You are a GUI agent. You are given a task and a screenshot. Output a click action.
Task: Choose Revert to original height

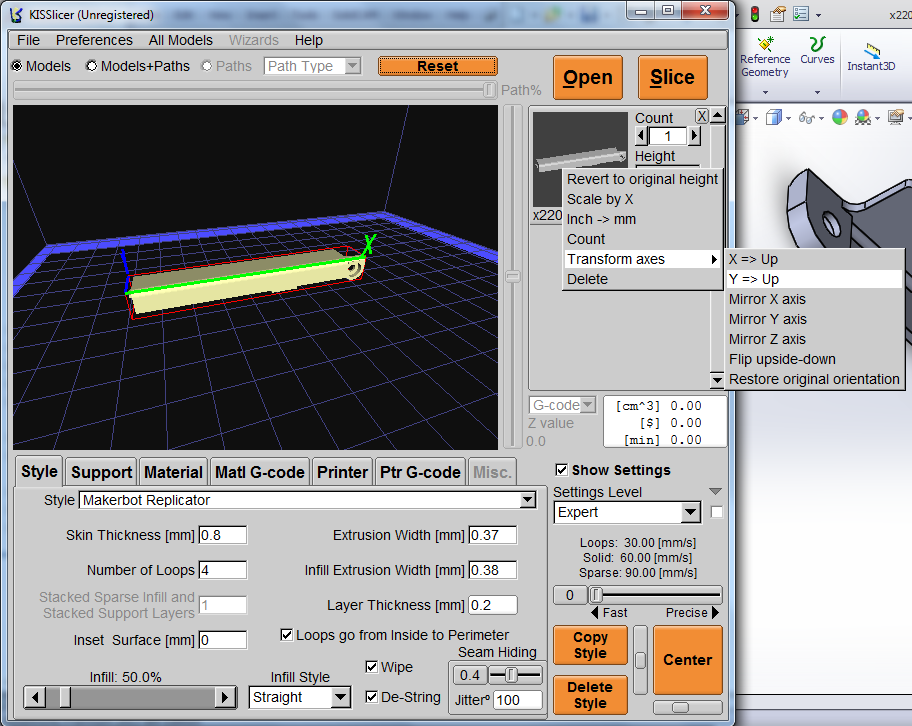pyautogui.click(x=643, y=179)
